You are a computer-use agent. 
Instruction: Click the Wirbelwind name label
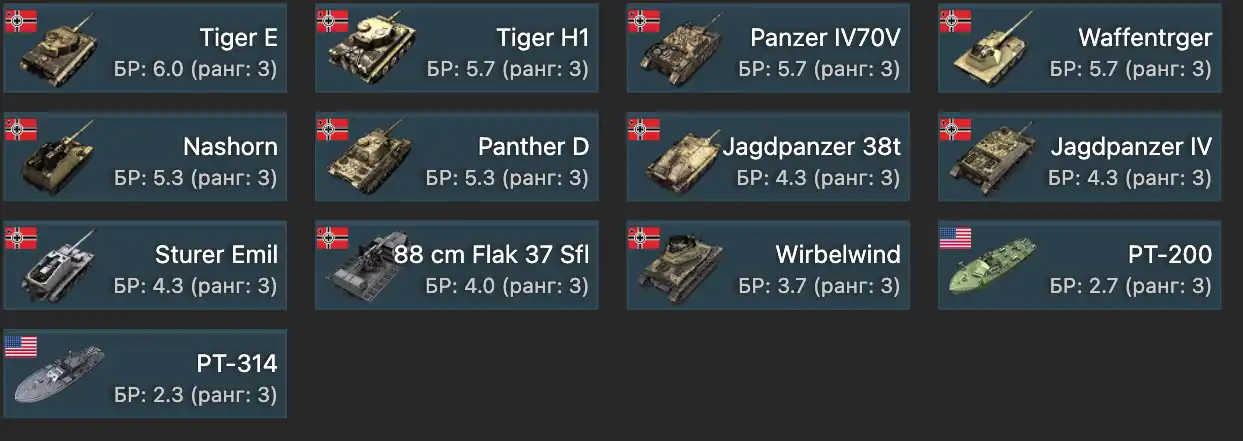838,255
